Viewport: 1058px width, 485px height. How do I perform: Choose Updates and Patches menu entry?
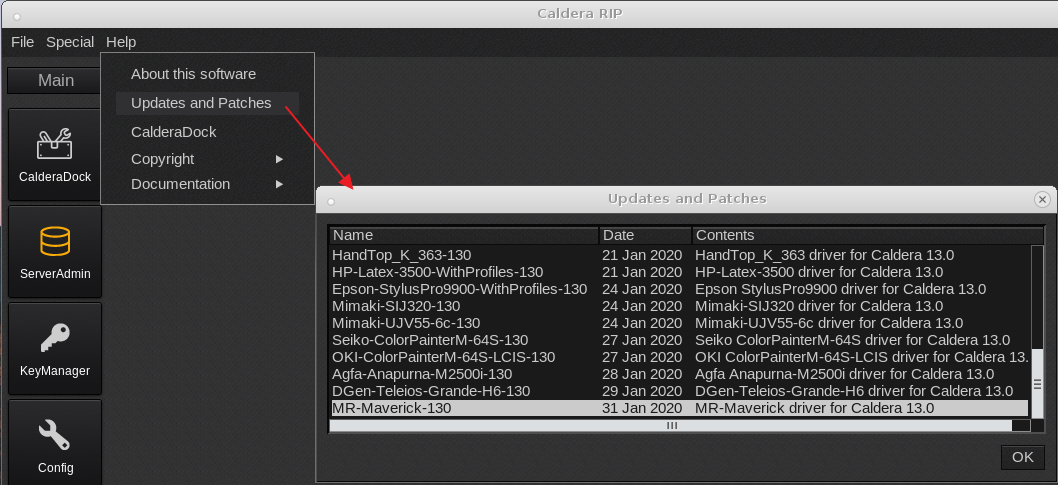(x=201, y=103)
